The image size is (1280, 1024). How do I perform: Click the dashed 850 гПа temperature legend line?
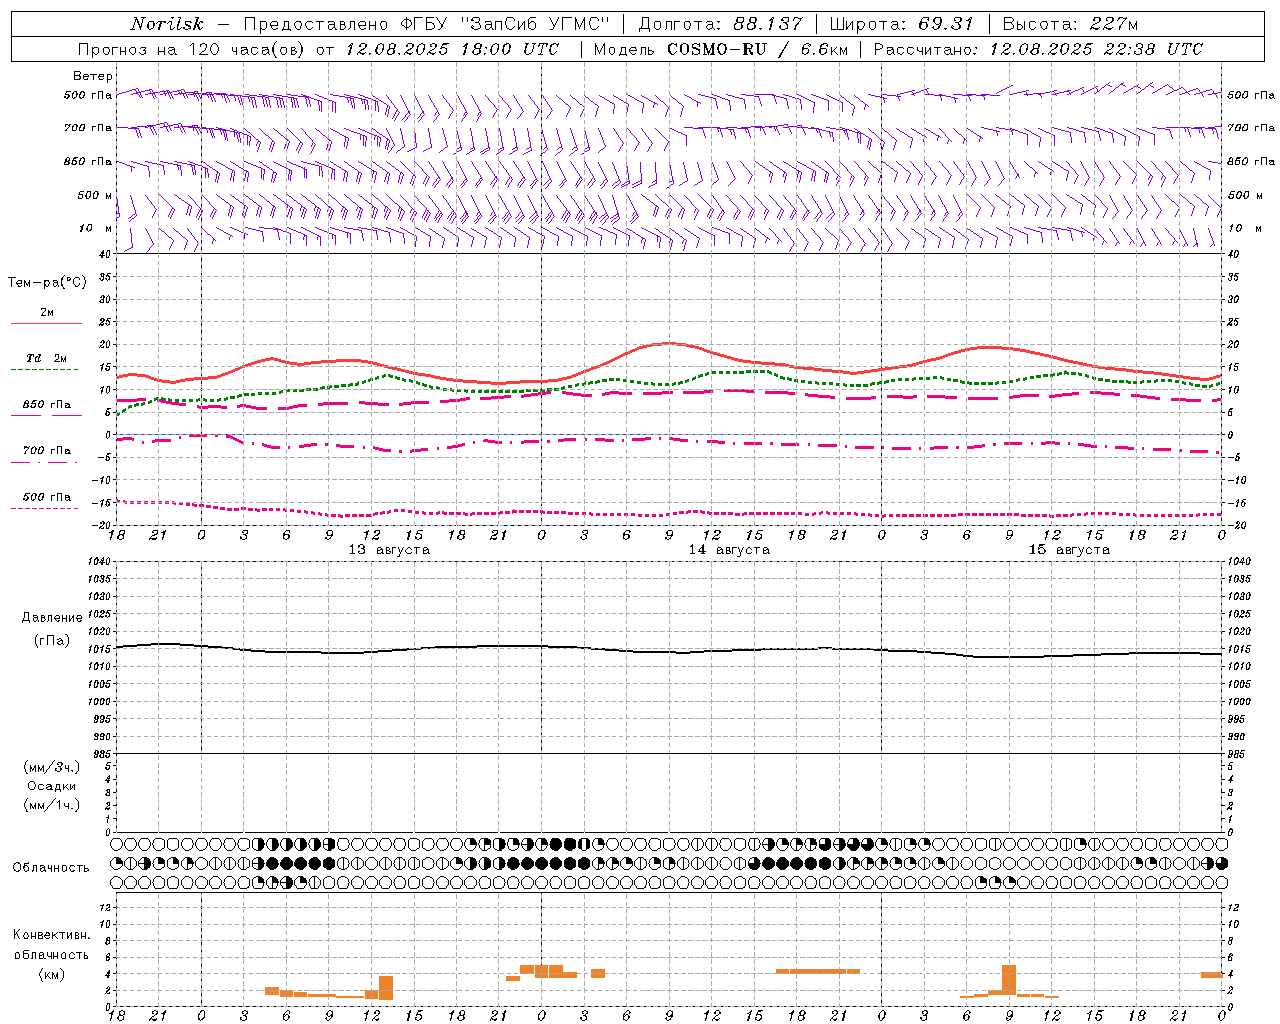pyautogui.click(x=46, y=416)
